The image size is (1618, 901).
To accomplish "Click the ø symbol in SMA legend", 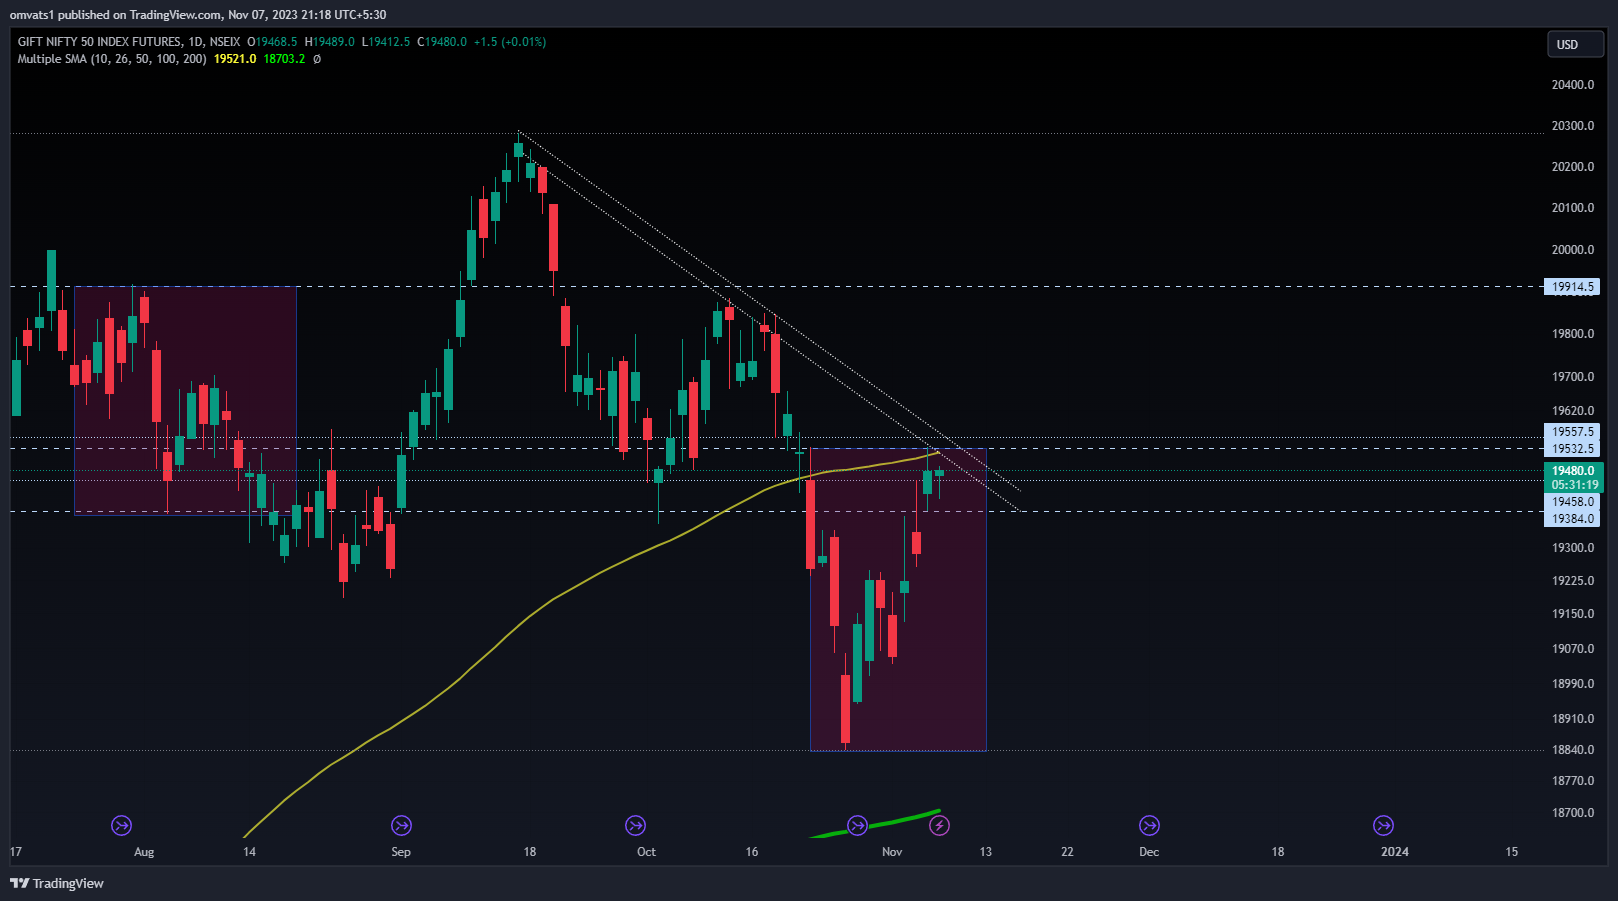I will coord(317,59).
